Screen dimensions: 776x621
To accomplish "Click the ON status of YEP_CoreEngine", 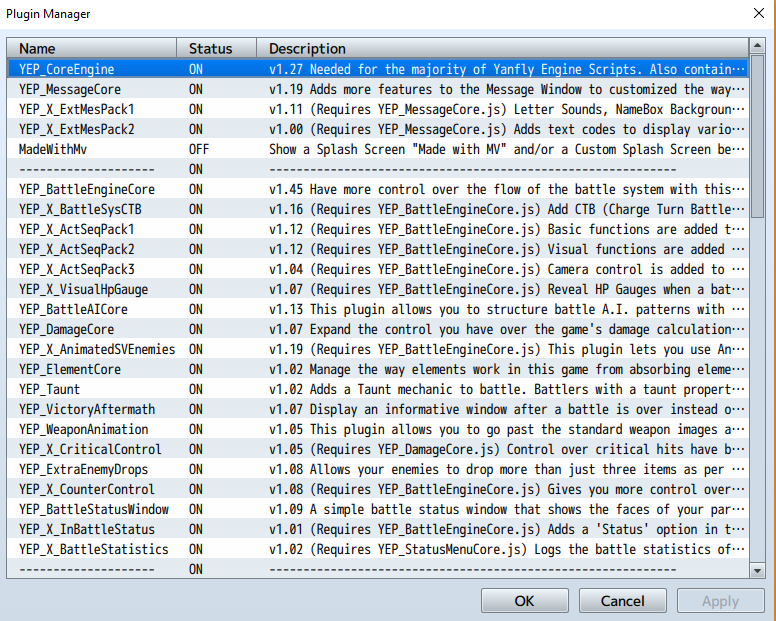I will pyautogui.click(x=196, y=69).
